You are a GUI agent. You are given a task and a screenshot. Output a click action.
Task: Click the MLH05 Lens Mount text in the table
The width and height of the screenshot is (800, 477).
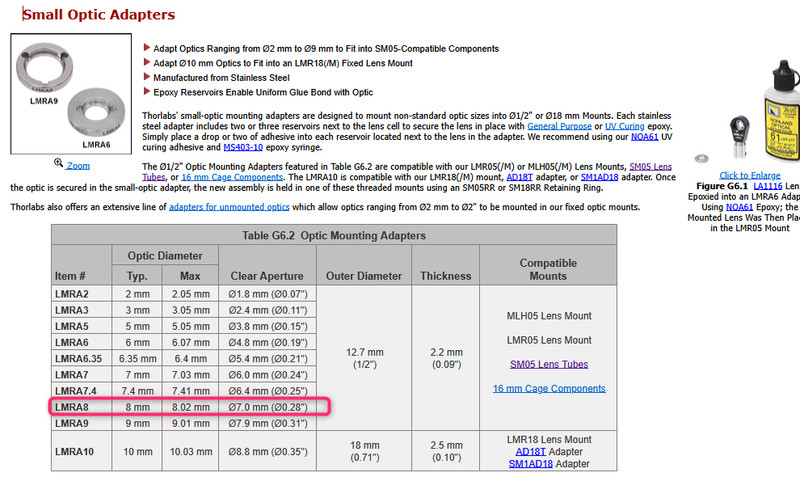click(x=549, y=316)
